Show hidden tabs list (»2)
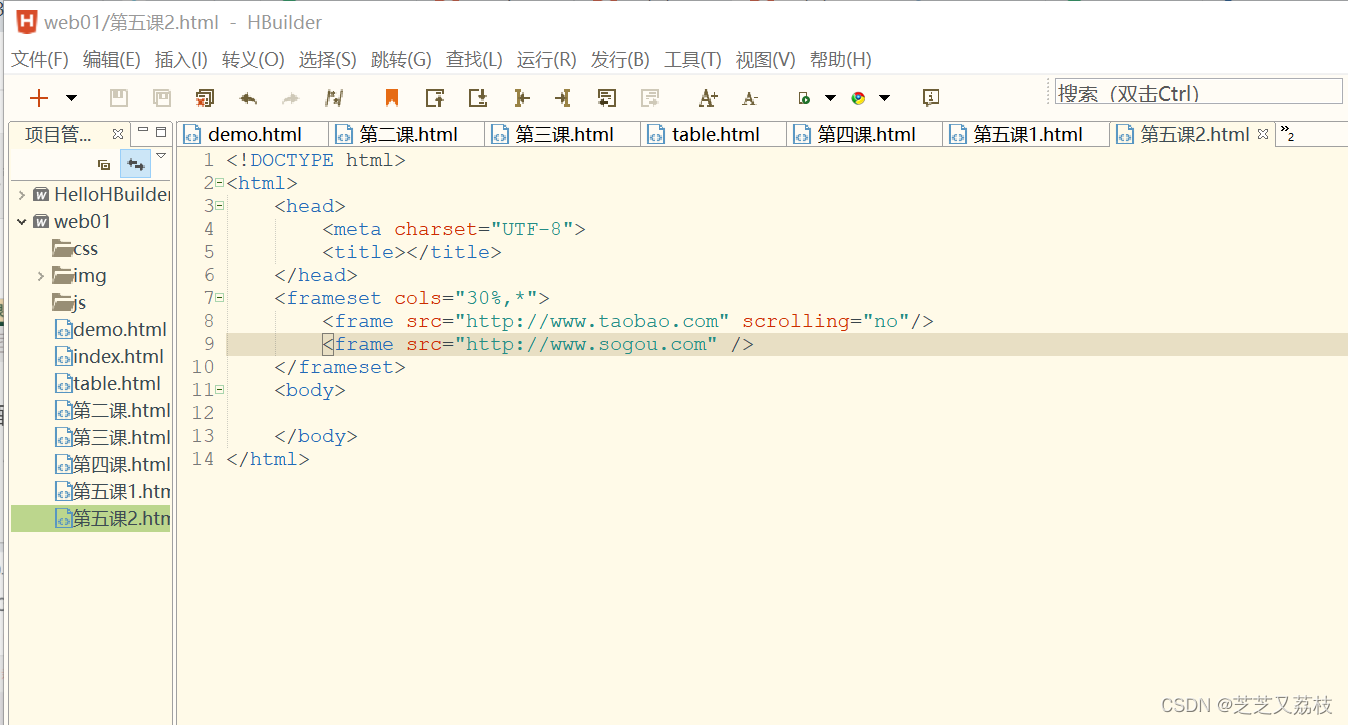This screenshot has width=1348, height=725. pos(1288,135)
